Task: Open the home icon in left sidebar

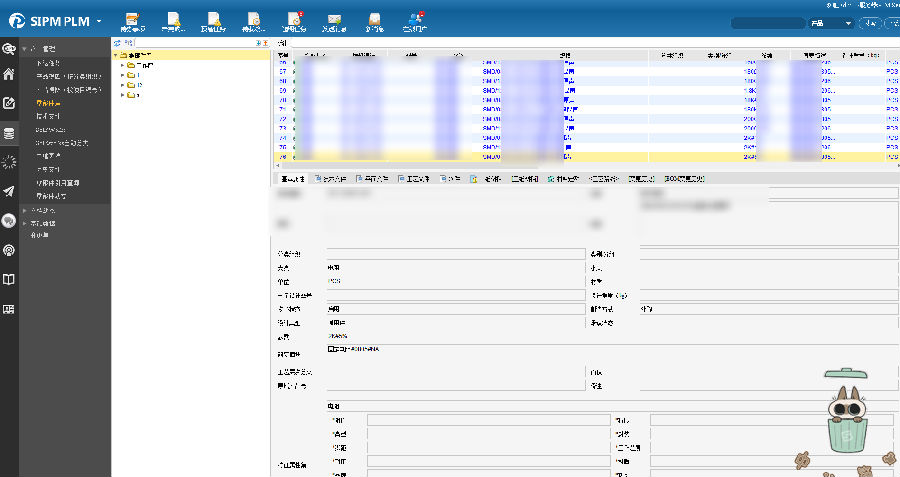Action: tap(9, 74)
